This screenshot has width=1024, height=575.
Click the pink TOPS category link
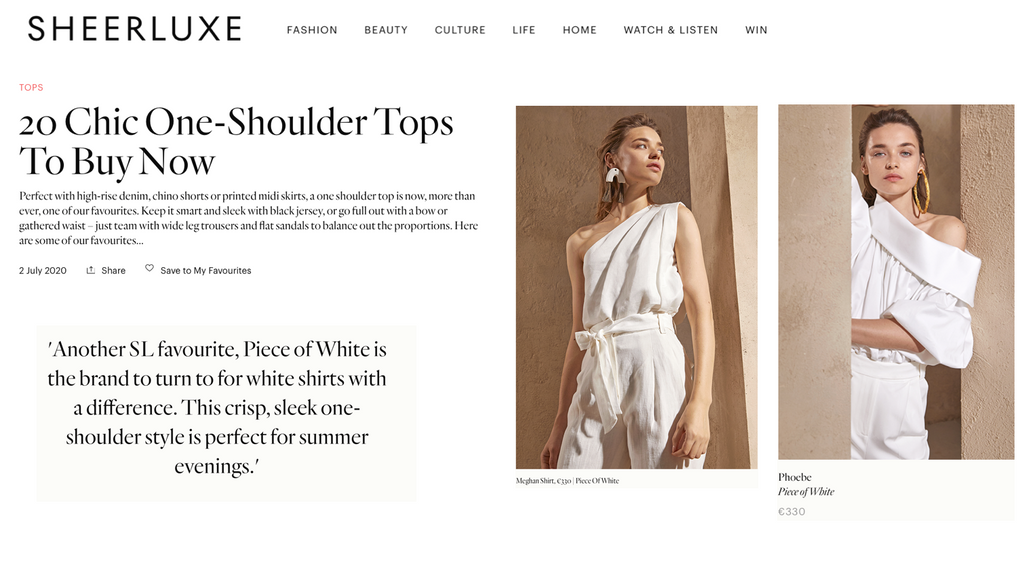click(31, 88)
